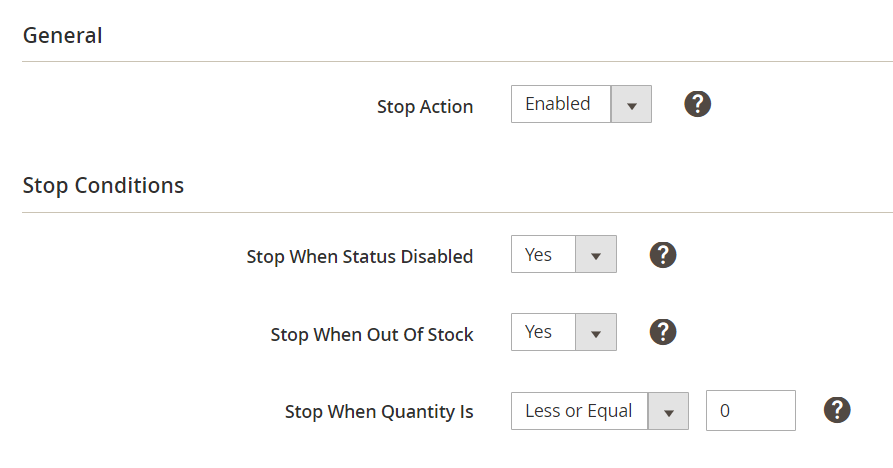Focus the quantity input field showing 0
This screenshot has width=893, height=468.
750,410
